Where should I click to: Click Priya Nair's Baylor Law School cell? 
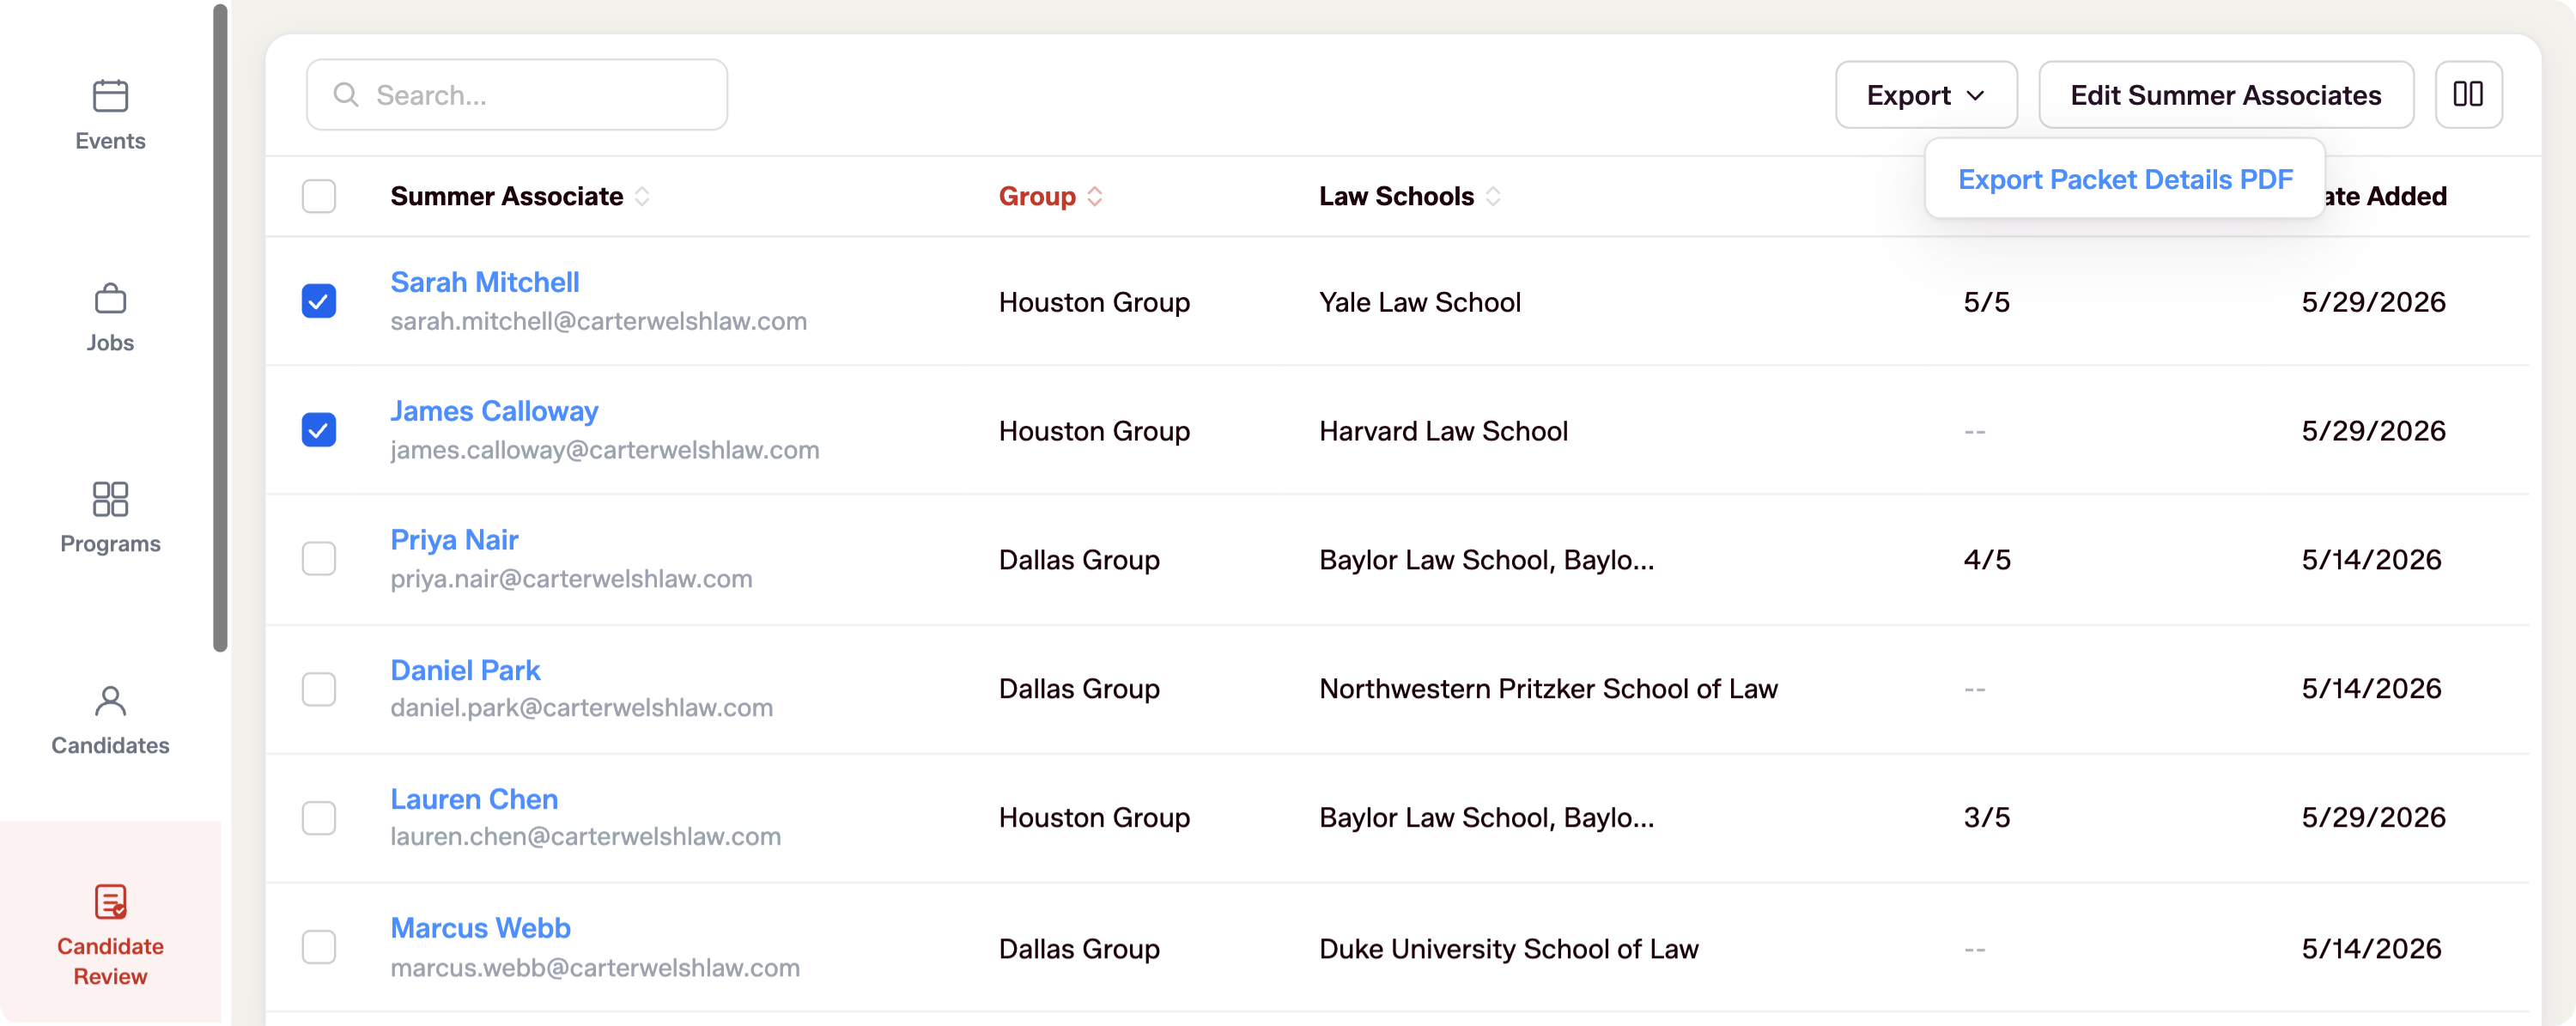click(1486, 560)
